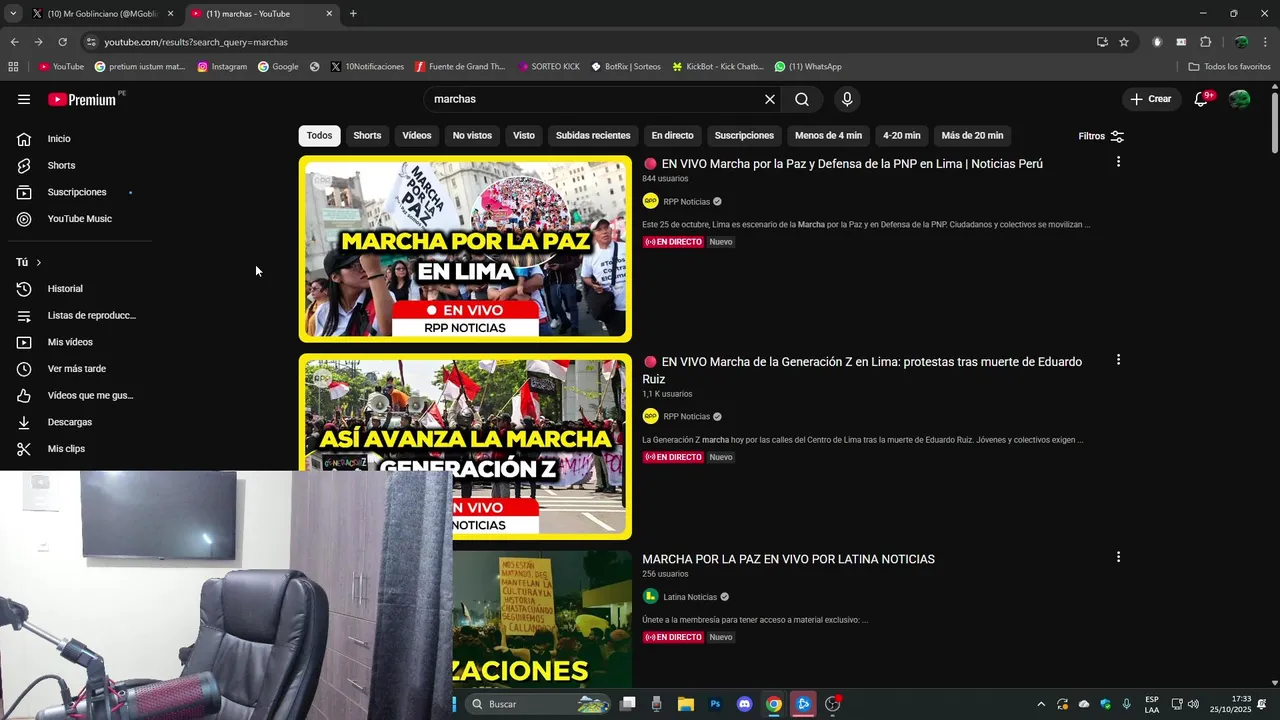Start voice search with the microphone

847,99
